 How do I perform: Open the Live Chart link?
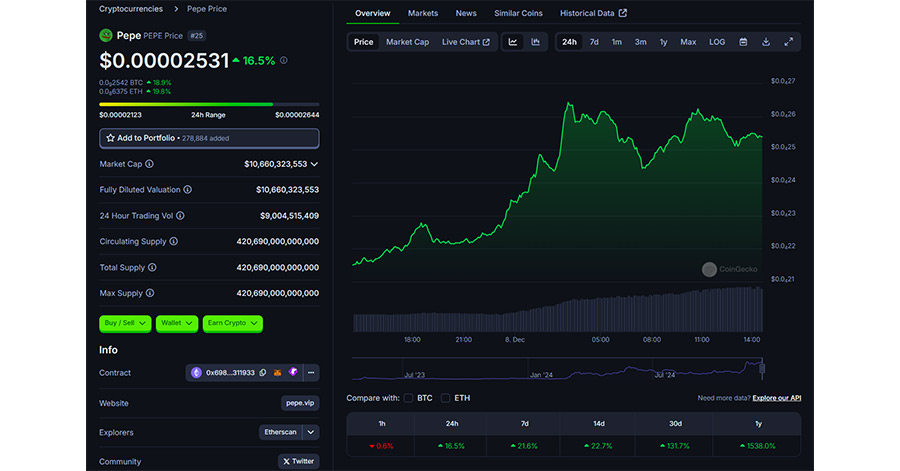click(x=465, y=42)
